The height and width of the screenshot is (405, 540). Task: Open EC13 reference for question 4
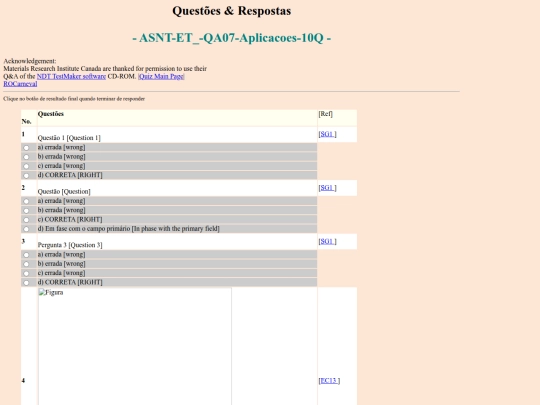click(329, 381)
